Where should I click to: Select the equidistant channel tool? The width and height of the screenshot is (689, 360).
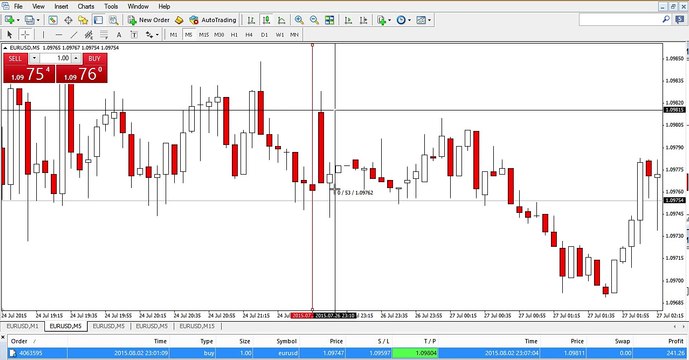(89, 34)
